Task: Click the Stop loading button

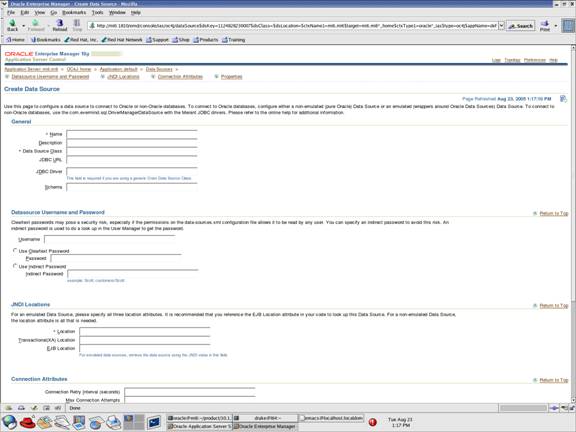Action: click(77, 25)
